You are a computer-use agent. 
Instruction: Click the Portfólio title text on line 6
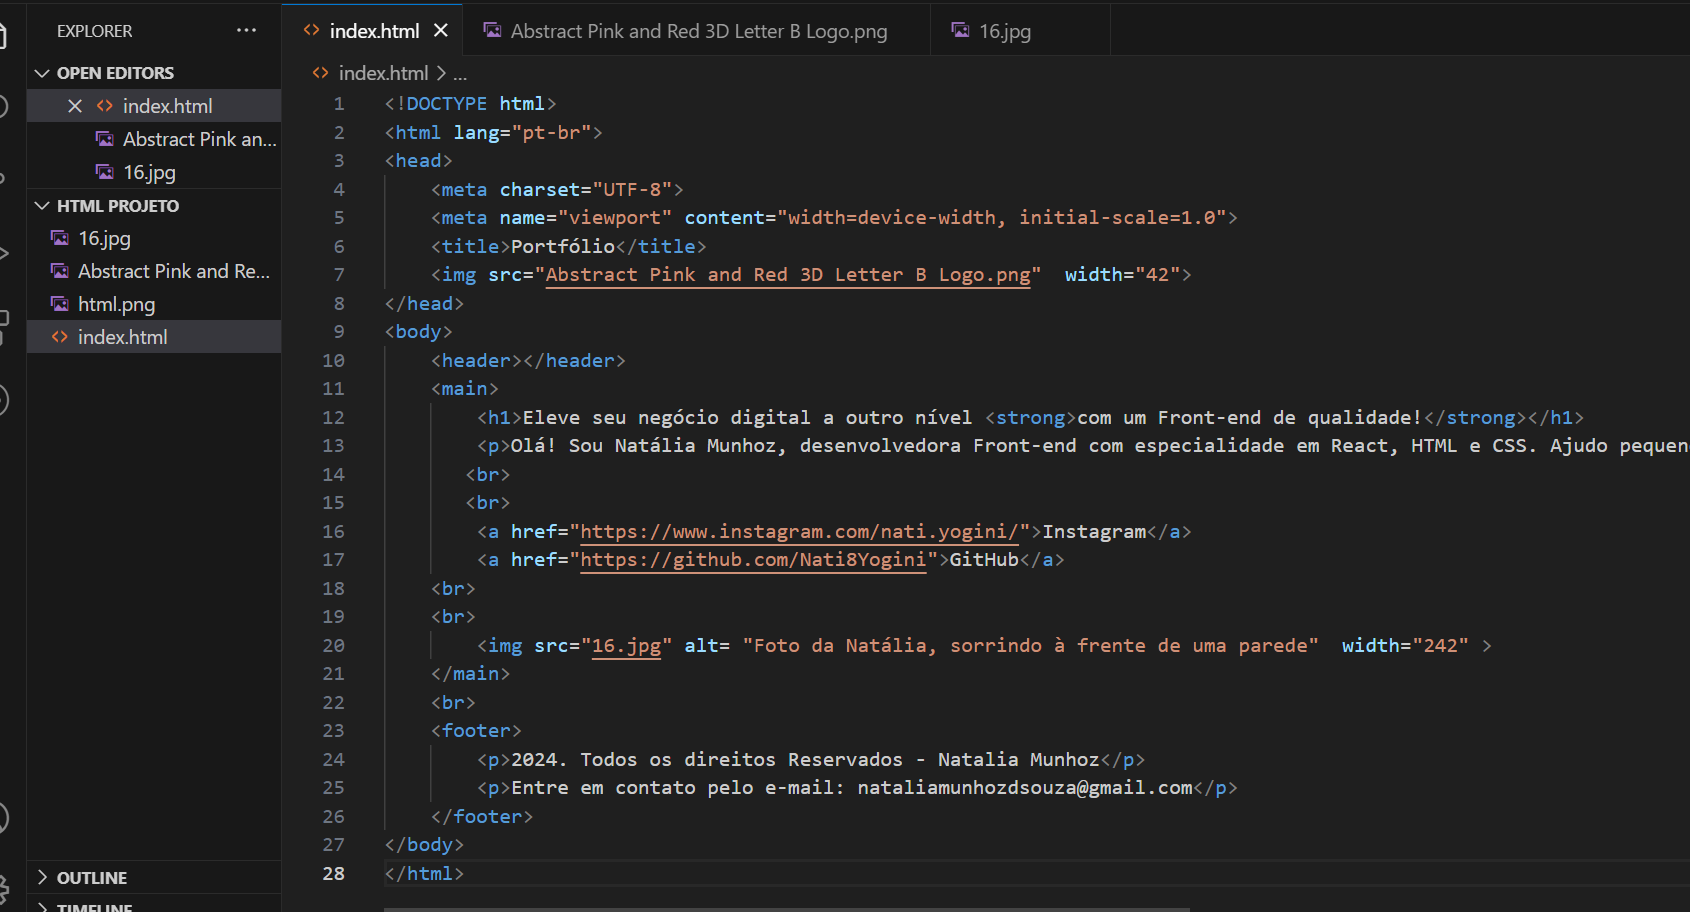tap(563, 246)
